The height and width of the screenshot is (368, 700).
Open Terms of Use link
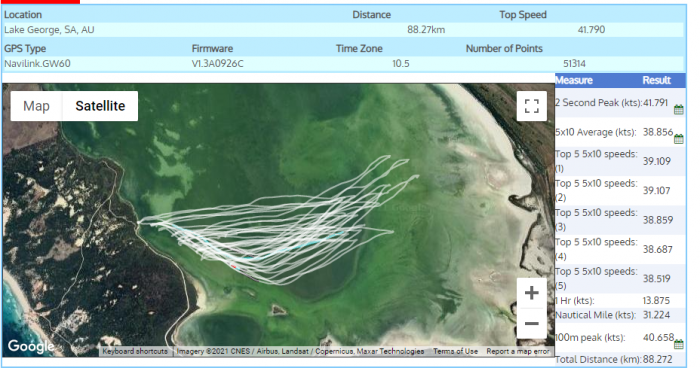[x=455, y=351]
